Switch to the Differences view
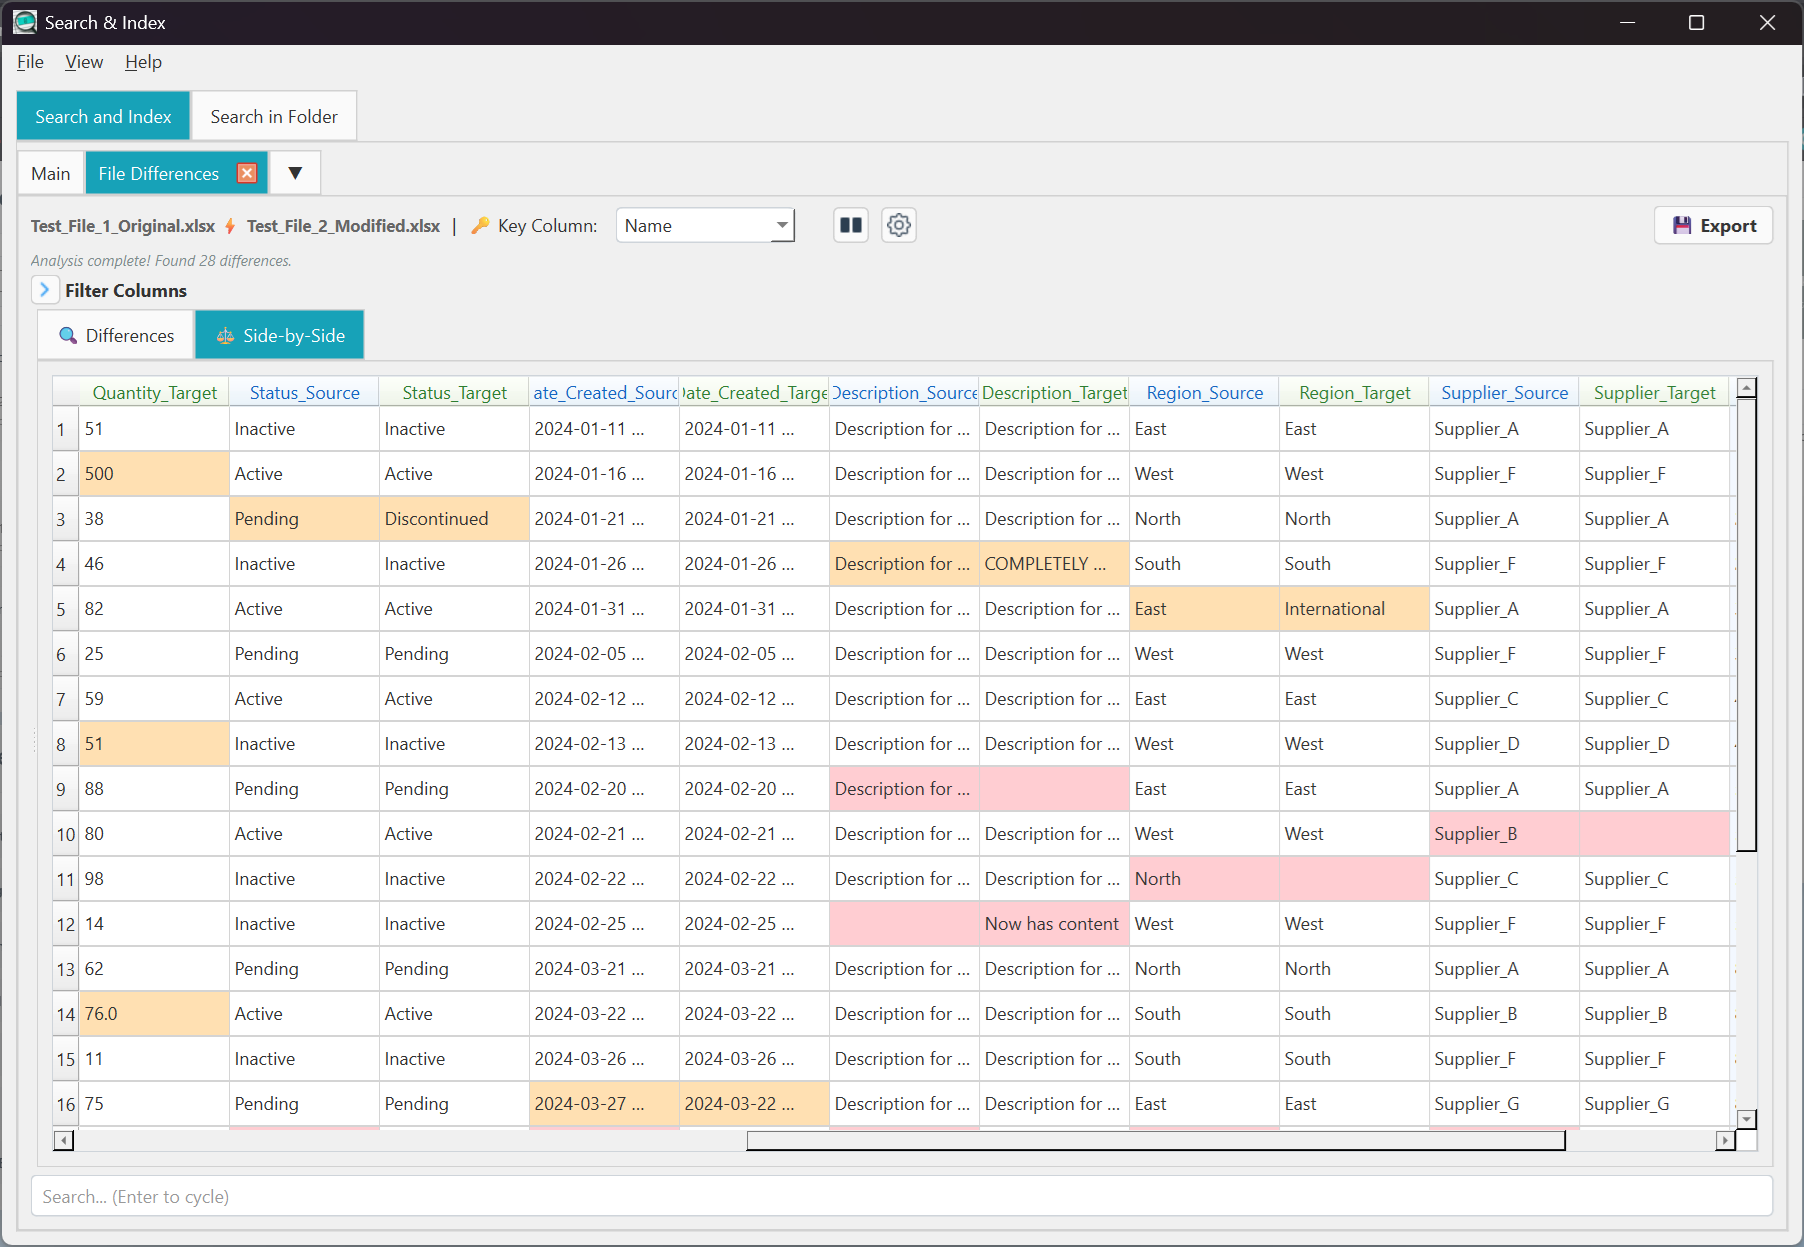1804x1247 pixels. coord(115,335)
